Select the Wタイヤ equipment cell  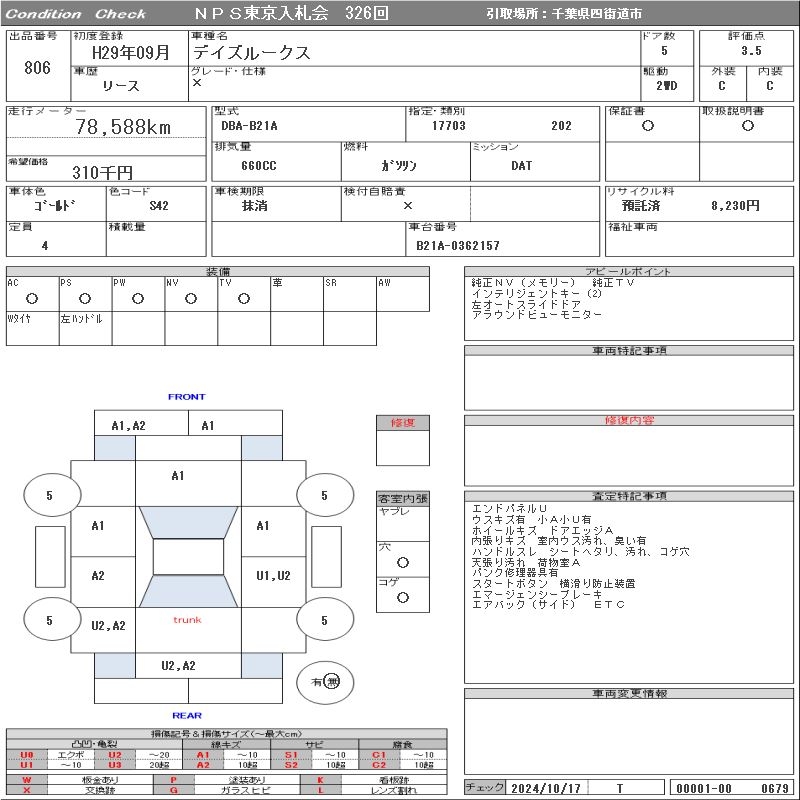pos(33,329)
